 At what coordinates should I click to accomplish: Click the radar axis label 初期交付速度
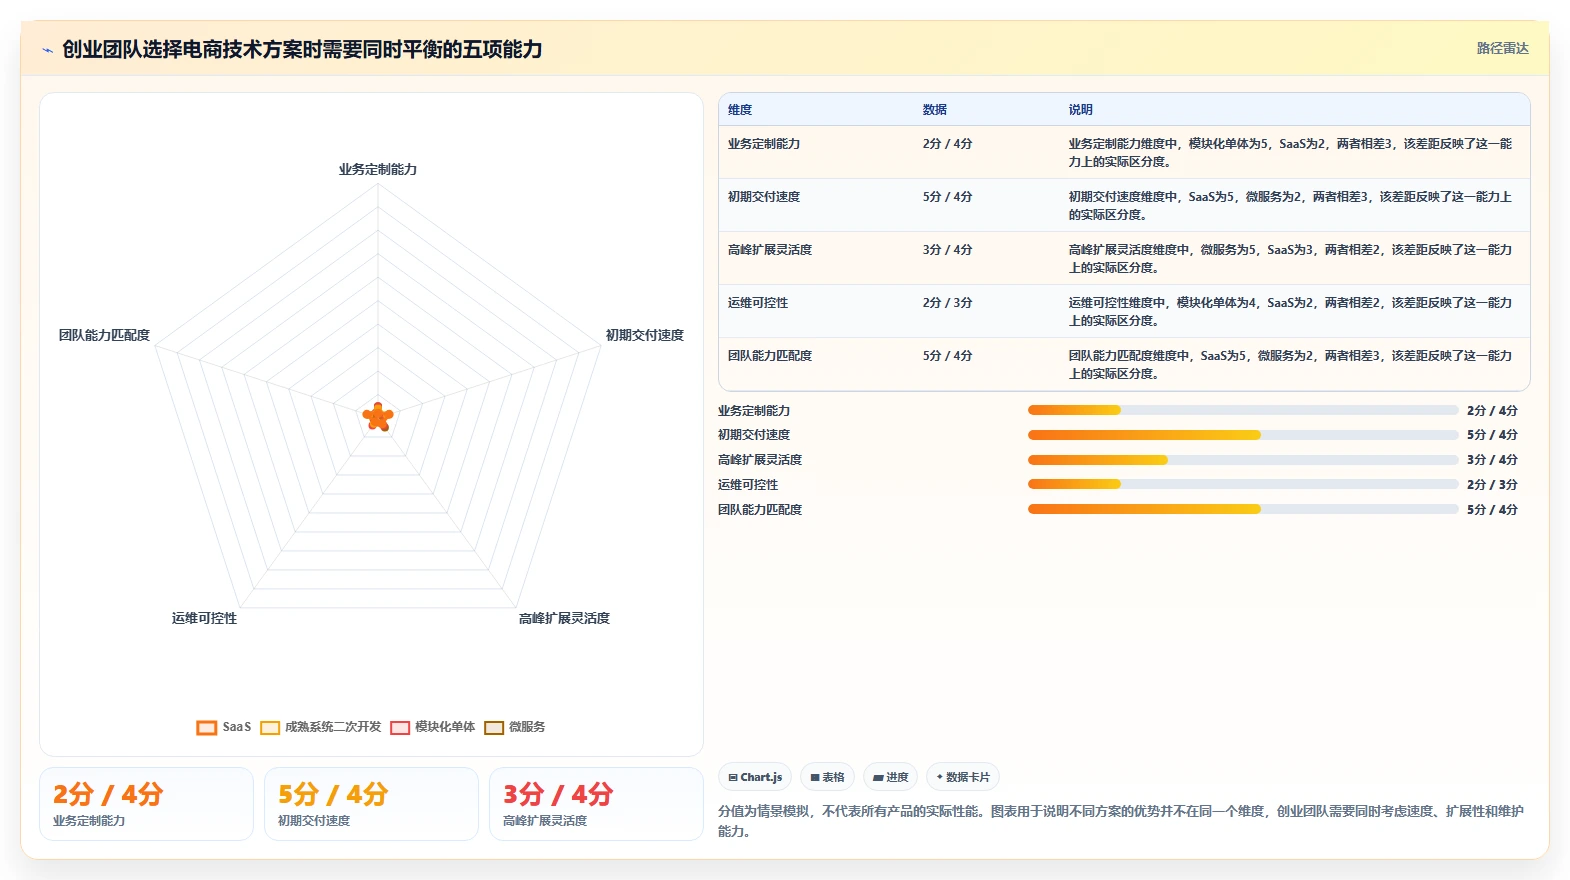[645, 335]
